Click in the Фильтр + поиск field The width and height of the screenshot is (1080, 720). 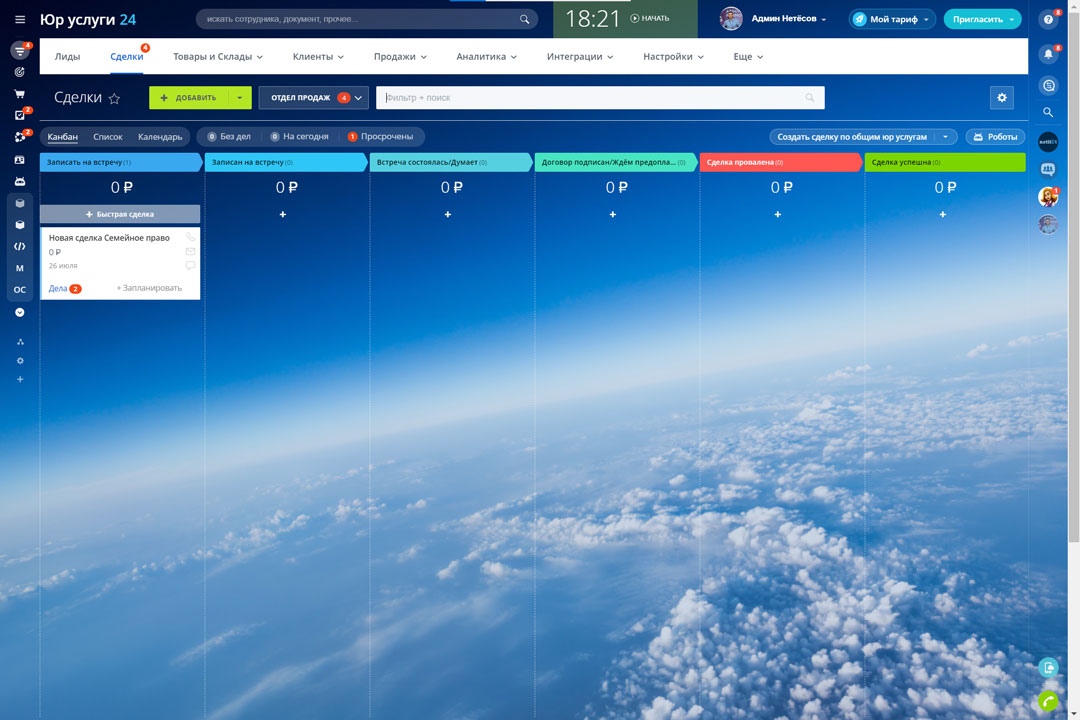click(600, 98)
